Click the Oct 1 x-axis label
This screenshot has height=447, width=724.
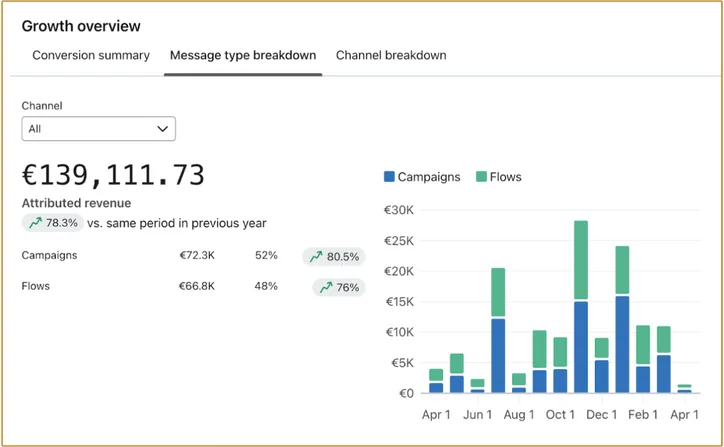tap(560, 415)
